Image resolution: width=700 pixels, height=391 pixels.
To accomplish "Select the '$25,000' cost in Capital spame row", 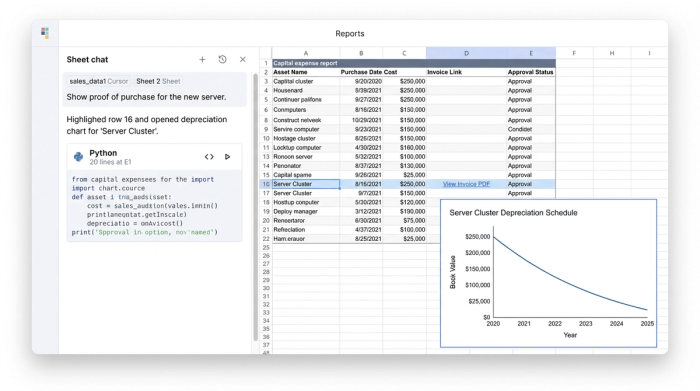I will pyautogui.click(x=404, y=175).
